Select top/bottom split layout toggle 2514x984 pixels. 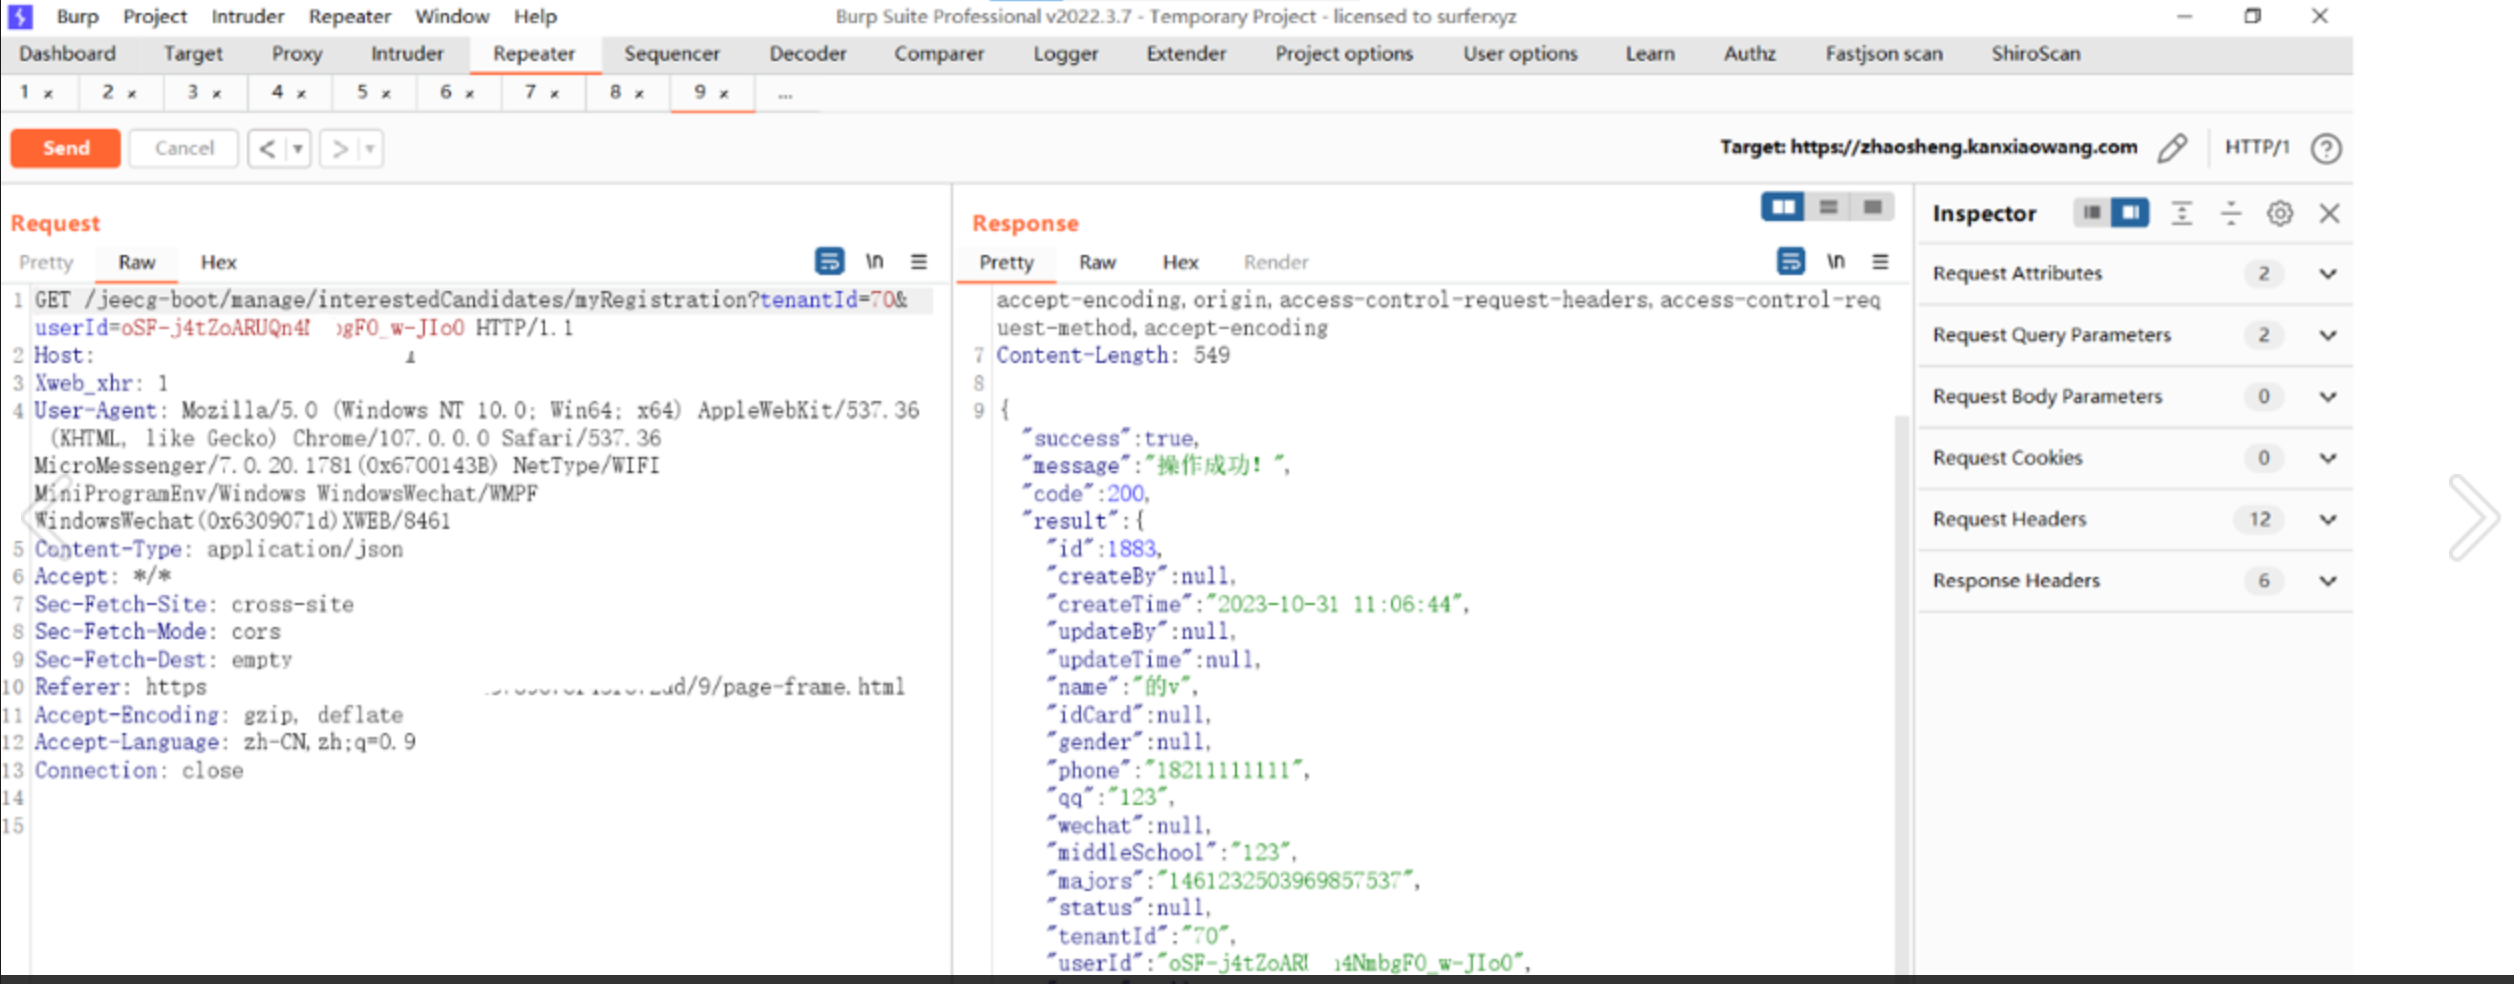click(x=1828, y=207)
